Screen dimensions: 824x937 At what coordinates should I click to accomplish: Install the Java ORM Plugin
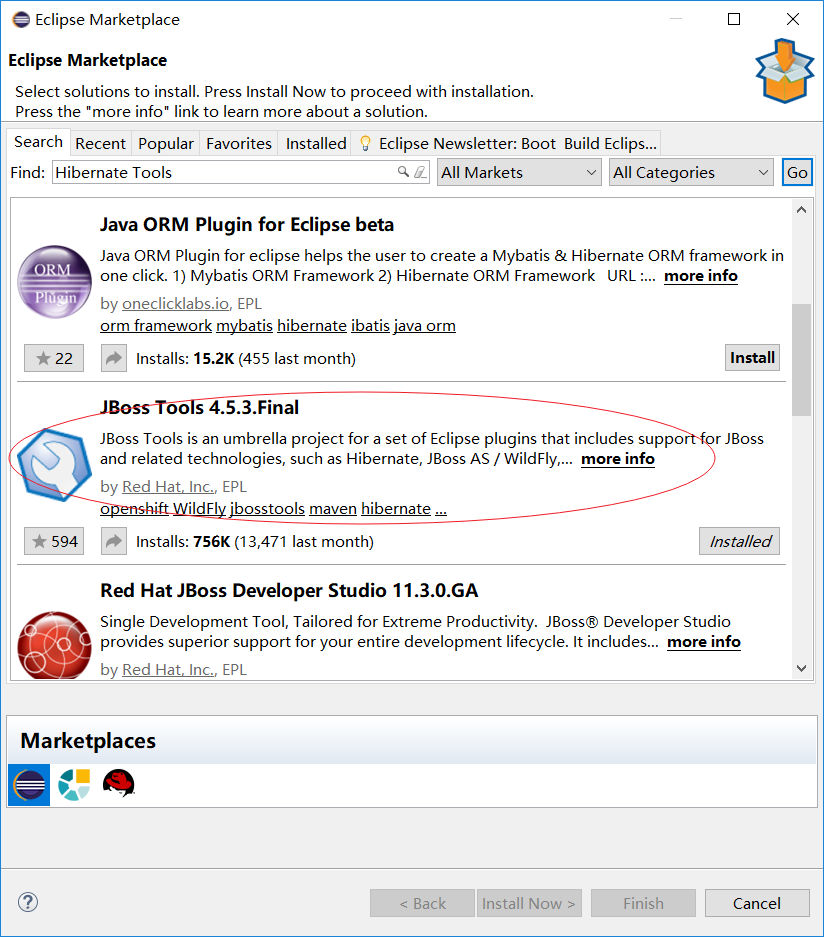[x=752, y=357]
